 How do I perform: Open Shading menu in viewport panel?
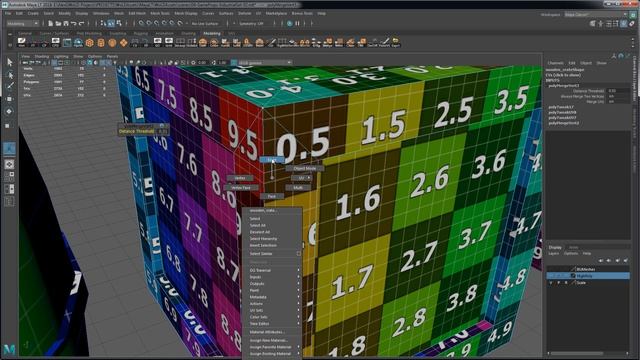42,56
